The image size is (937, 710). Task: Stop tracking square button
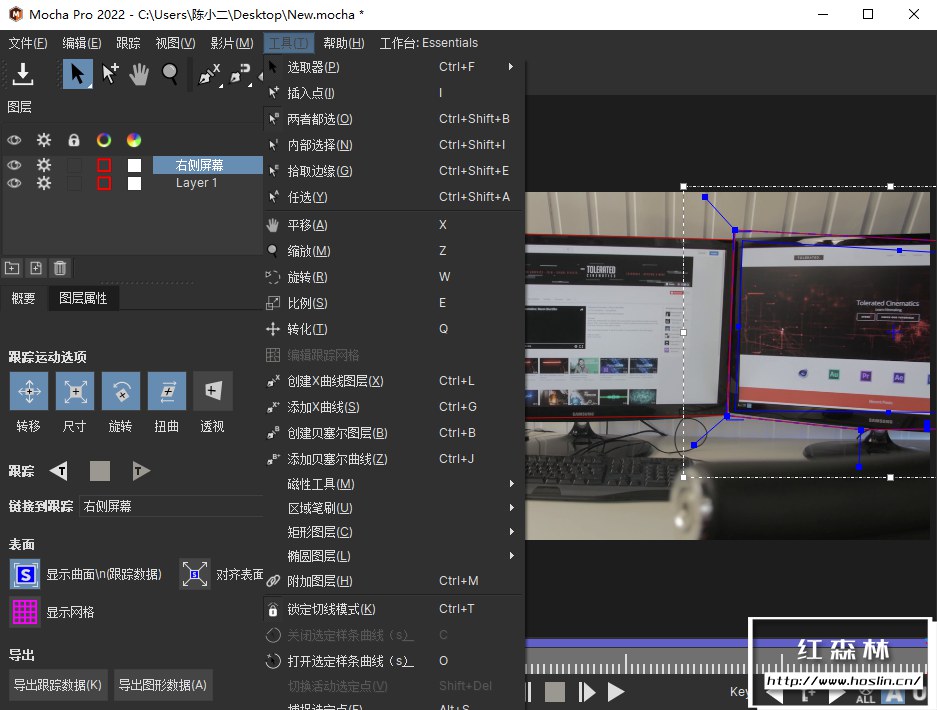(x=100, y=471)
